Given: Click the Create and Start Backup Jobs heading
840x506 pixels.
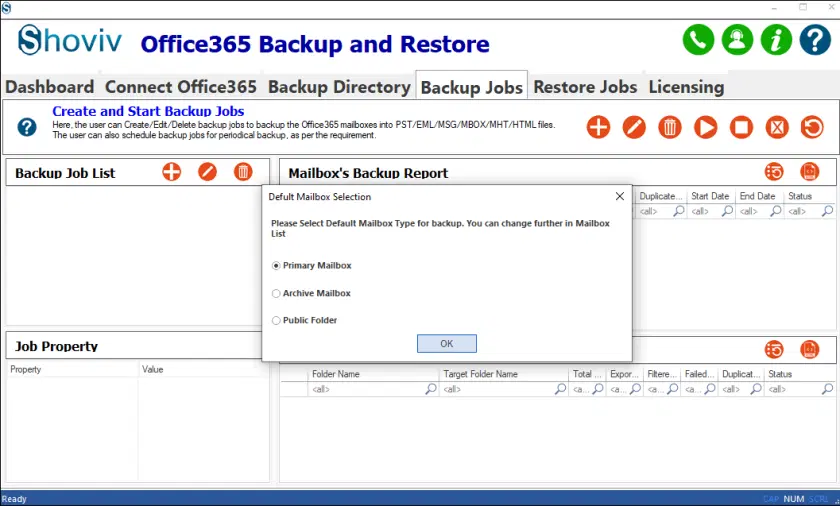Looking at the screenshot, I should [148, 111].
